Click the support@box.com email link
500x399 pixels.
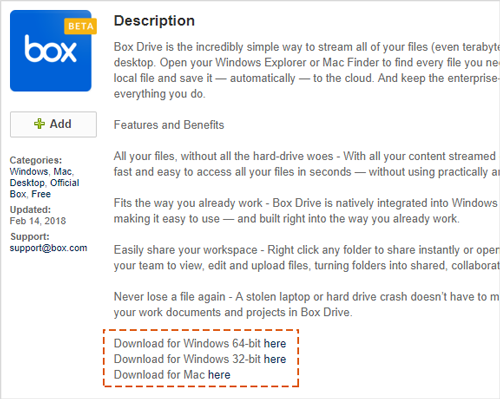click(48, 248)
